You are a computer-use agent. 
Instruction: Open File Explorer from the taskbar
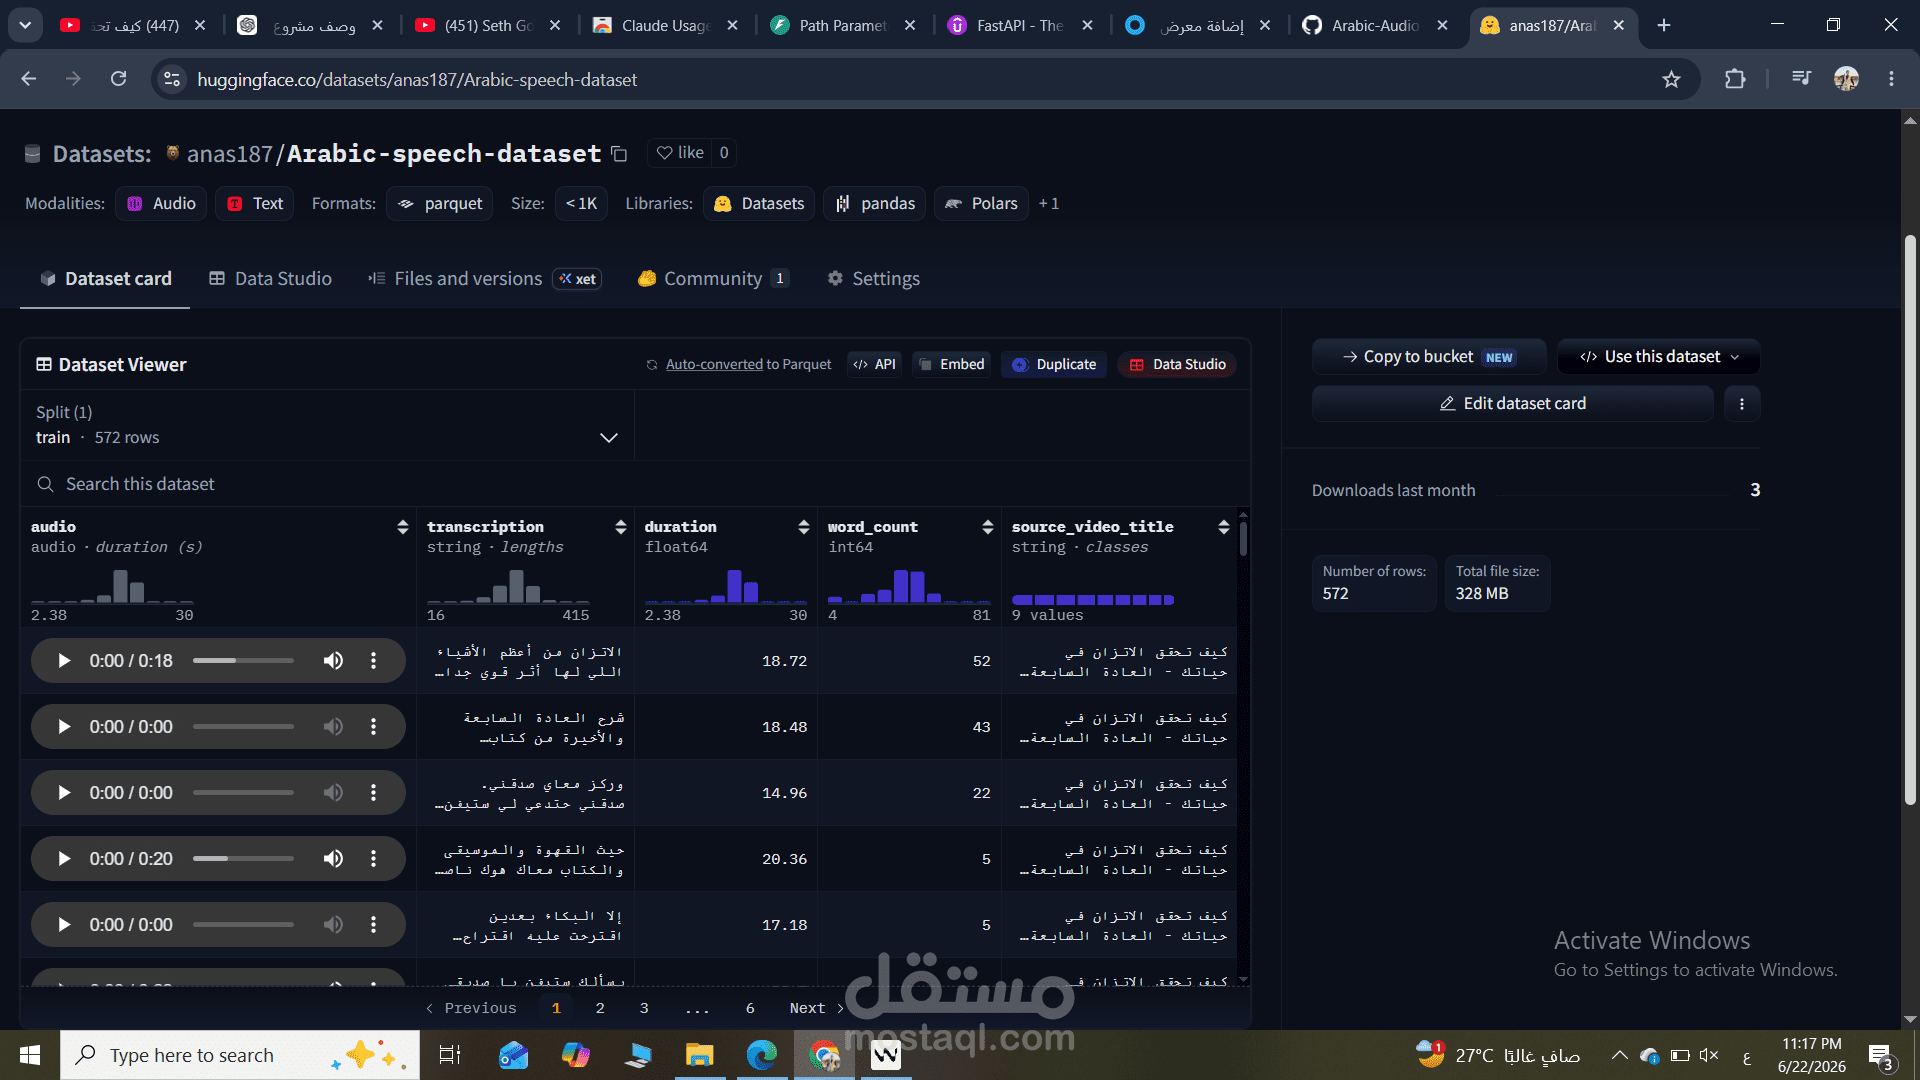pos(699,1055)
